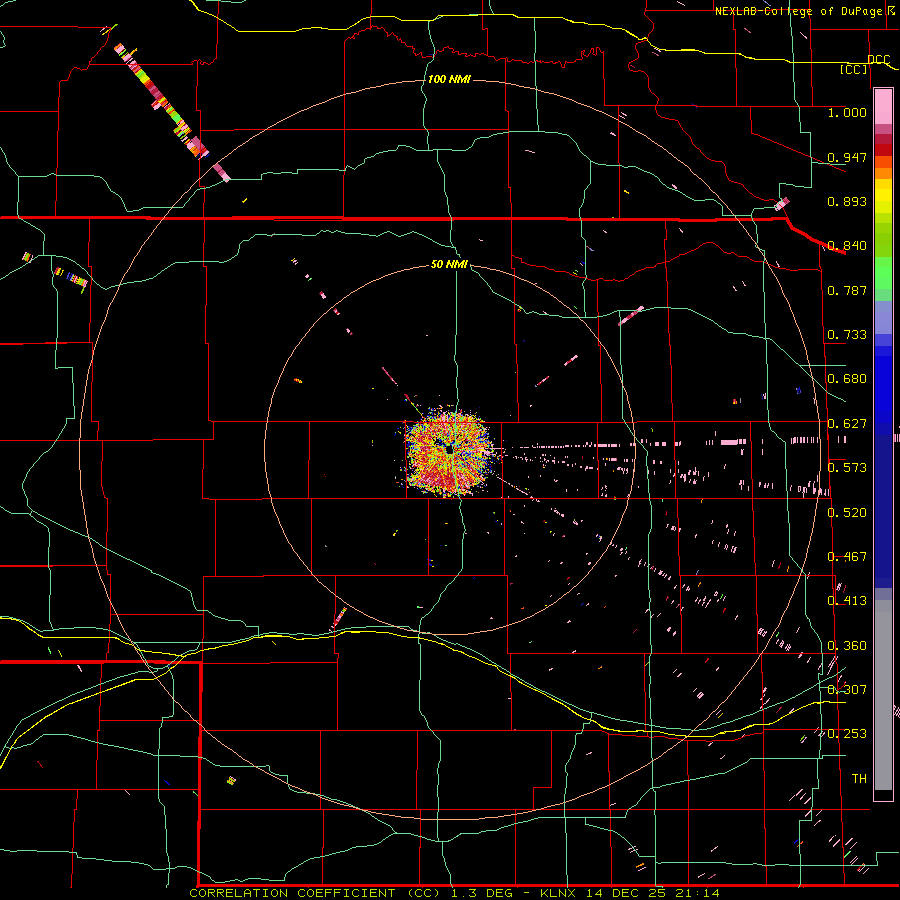Select the 0.947 scale value

pyautogui.click(x=847, y=157)
